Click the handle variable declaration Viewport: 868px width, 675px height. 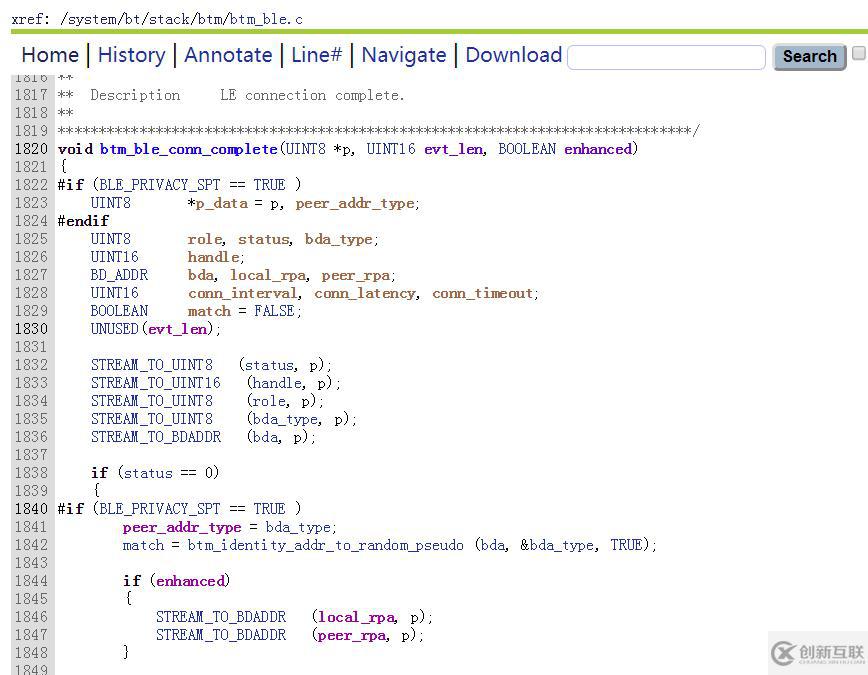(x=214, y=257)
